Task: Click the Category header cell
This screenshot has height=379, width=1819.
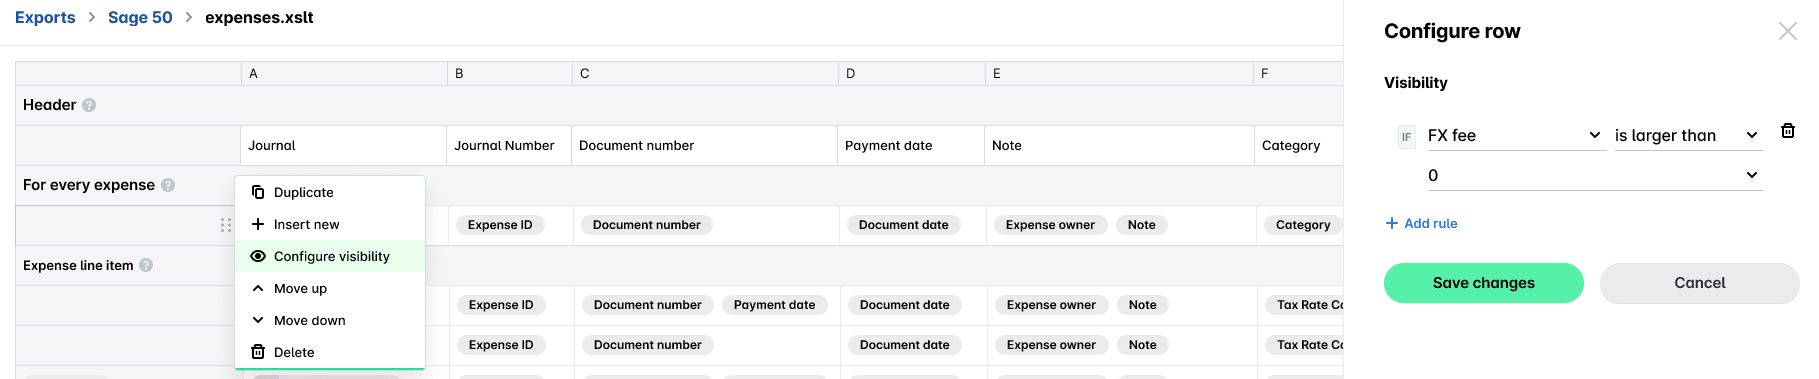Action: pyautogui.click(x=1299, y=145)
